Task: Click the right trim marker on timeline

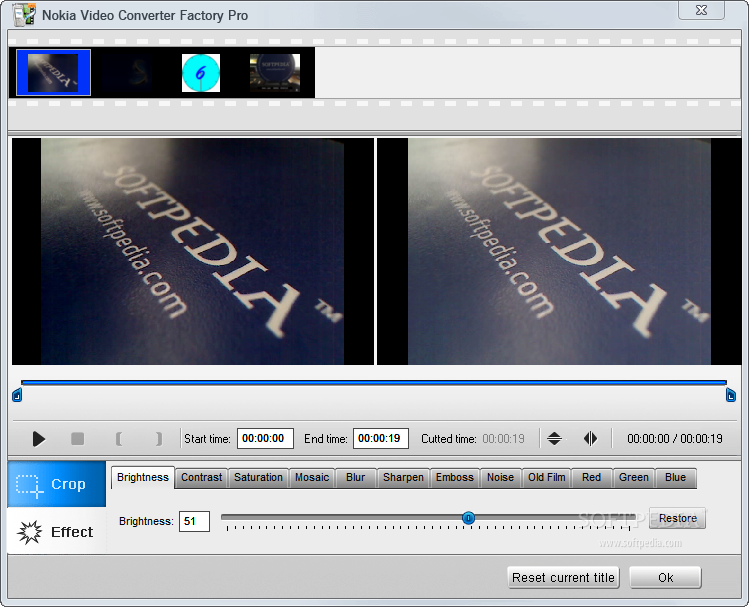Action: tap(730, 395)
